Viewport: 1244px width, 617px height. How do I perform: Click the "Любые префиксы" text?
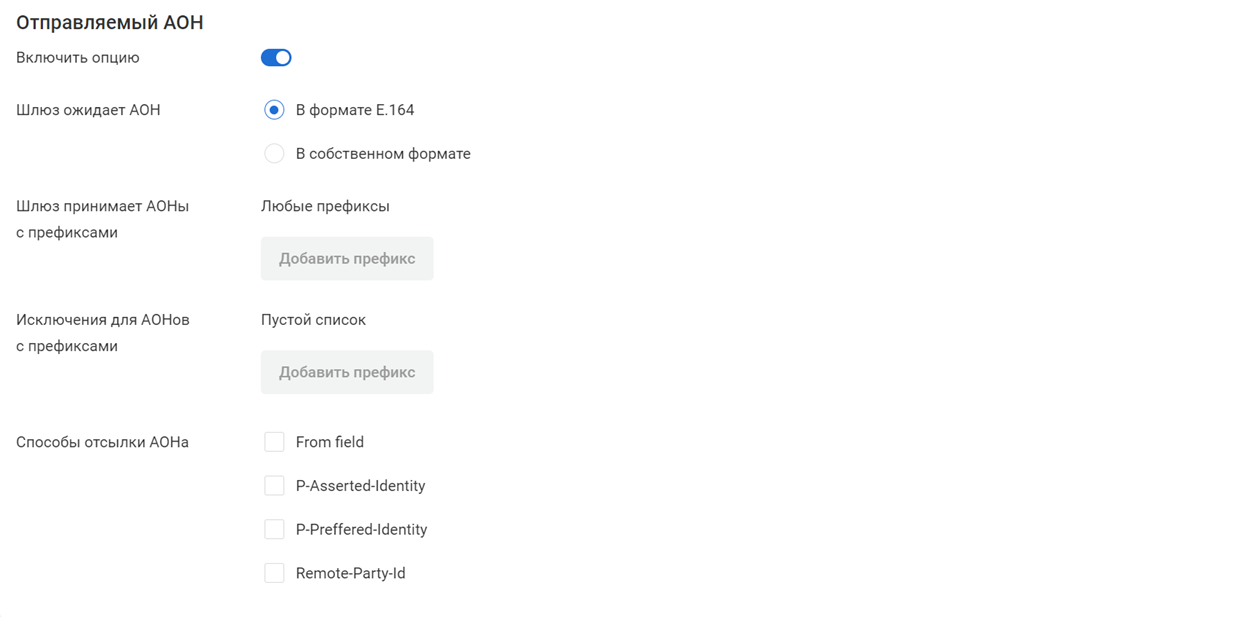click(x=325, y=206)
